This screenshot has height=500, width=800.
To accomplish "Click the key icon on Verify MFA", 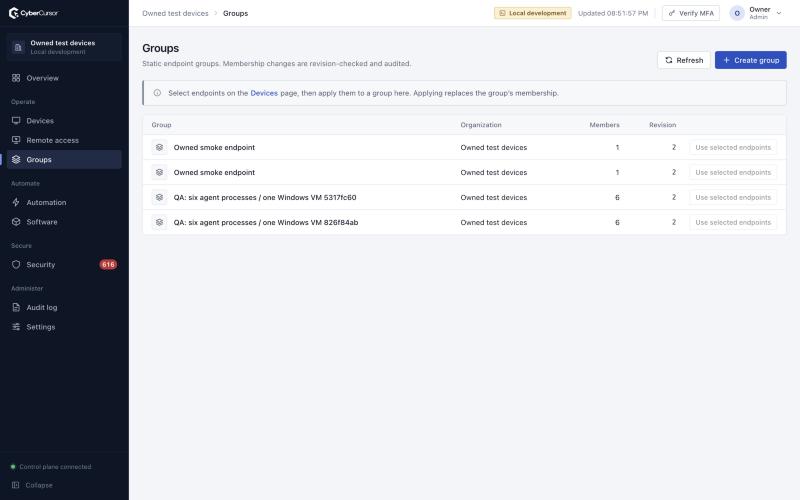I will [x=672, y=13].
